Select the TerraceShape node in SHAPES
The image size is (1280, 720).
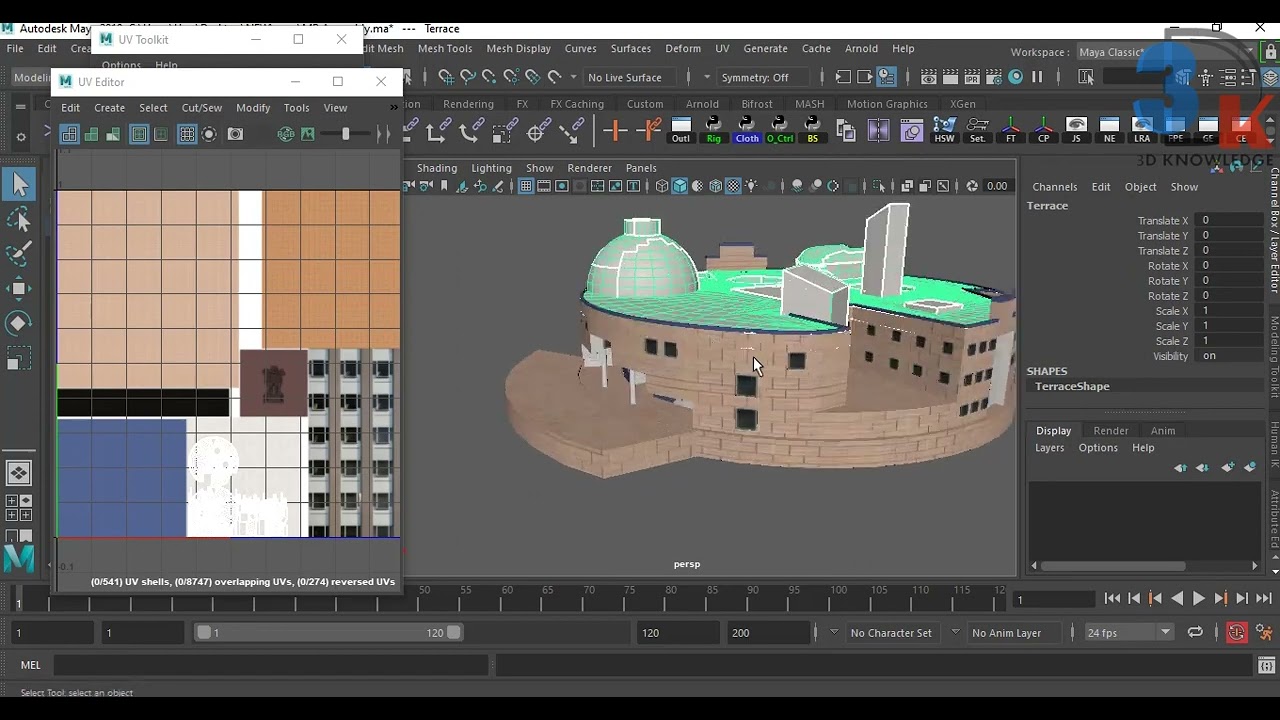(x=1072, y=386)
